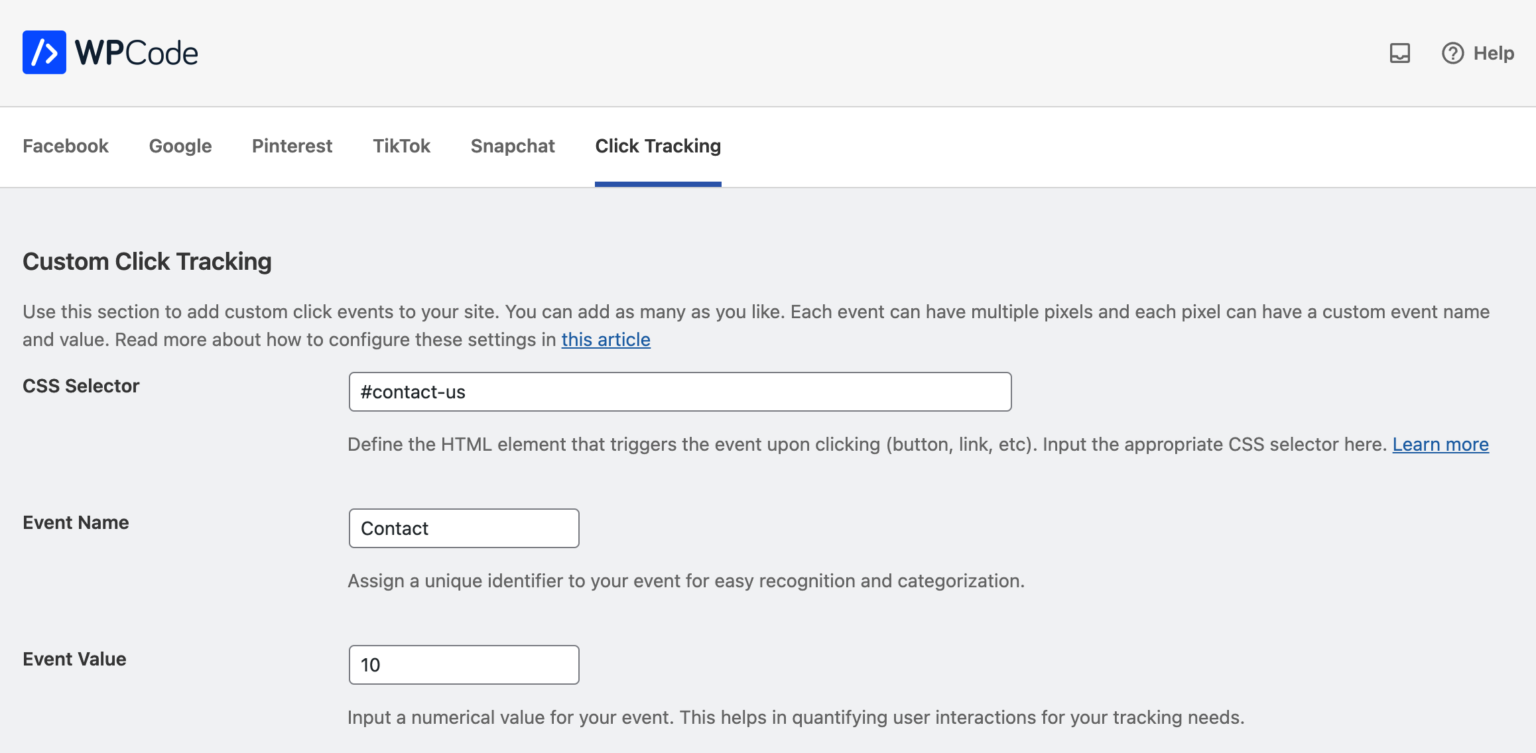Click the Custom Click Tracking heading

click(146, 261)
